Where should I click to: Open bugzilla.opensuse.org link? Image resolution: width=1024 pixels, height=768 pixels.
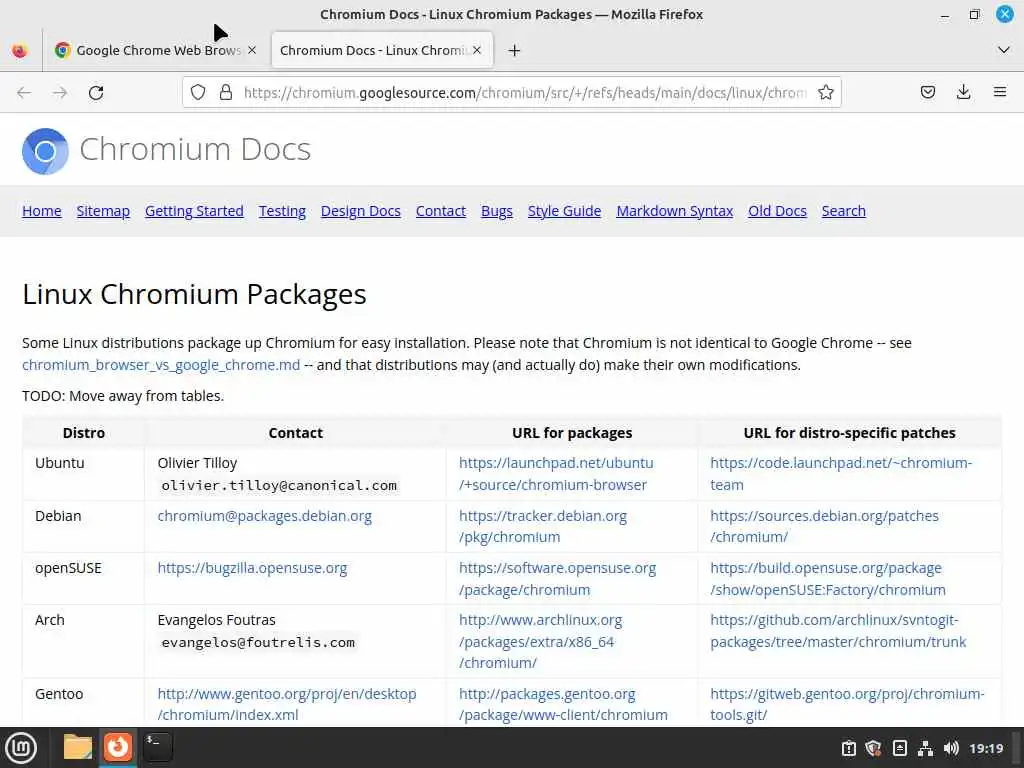[252, 568]
